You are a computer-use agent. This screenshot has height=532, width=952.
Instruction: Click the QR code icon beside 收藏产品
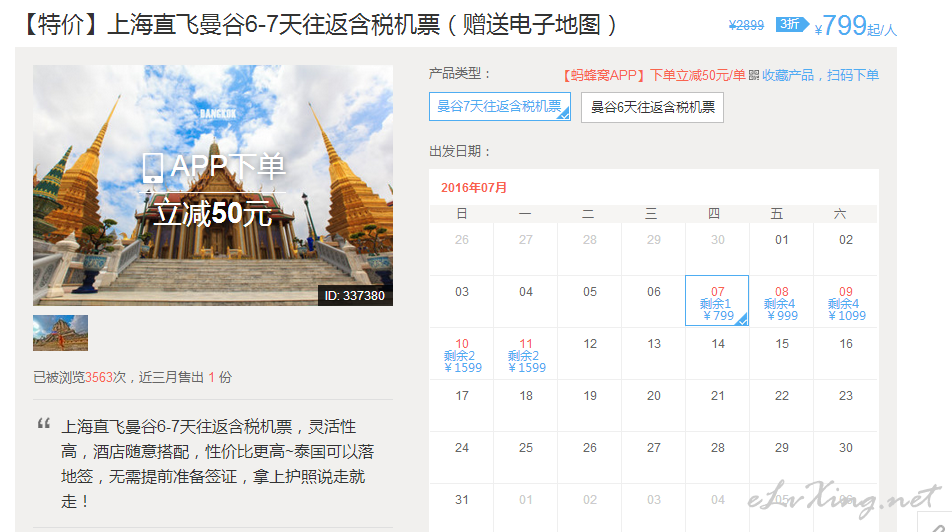754,75
